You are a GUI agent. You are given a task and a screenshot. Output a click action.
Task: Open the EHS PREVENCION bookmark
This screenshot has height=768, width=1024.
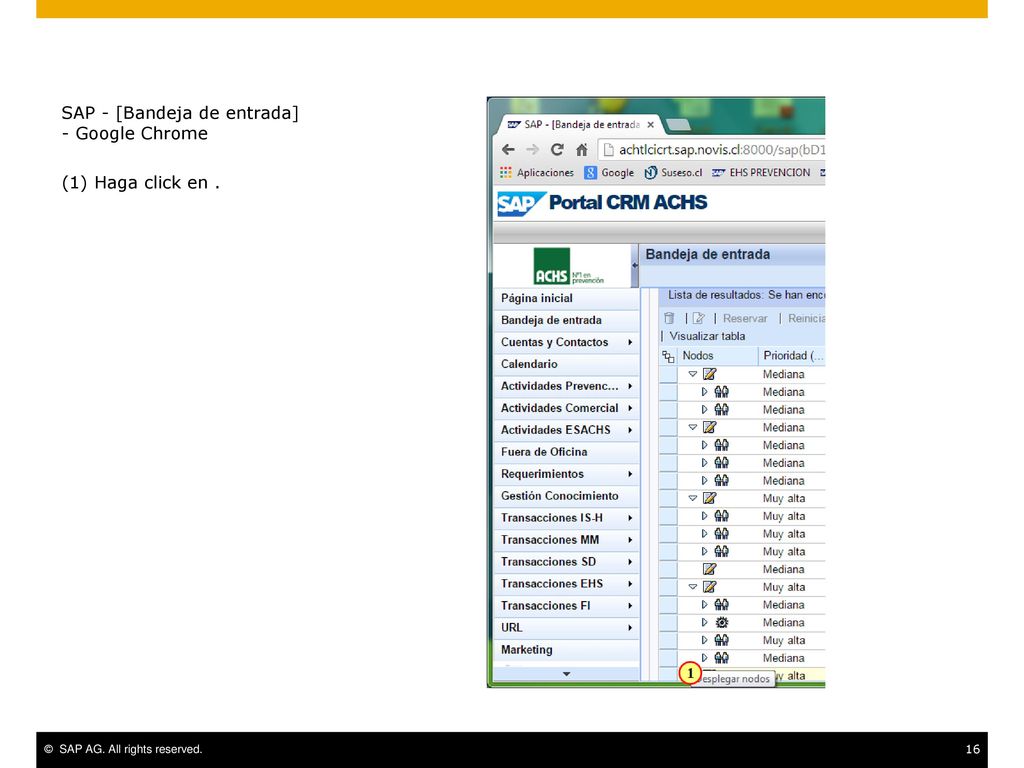pos(761,172)
